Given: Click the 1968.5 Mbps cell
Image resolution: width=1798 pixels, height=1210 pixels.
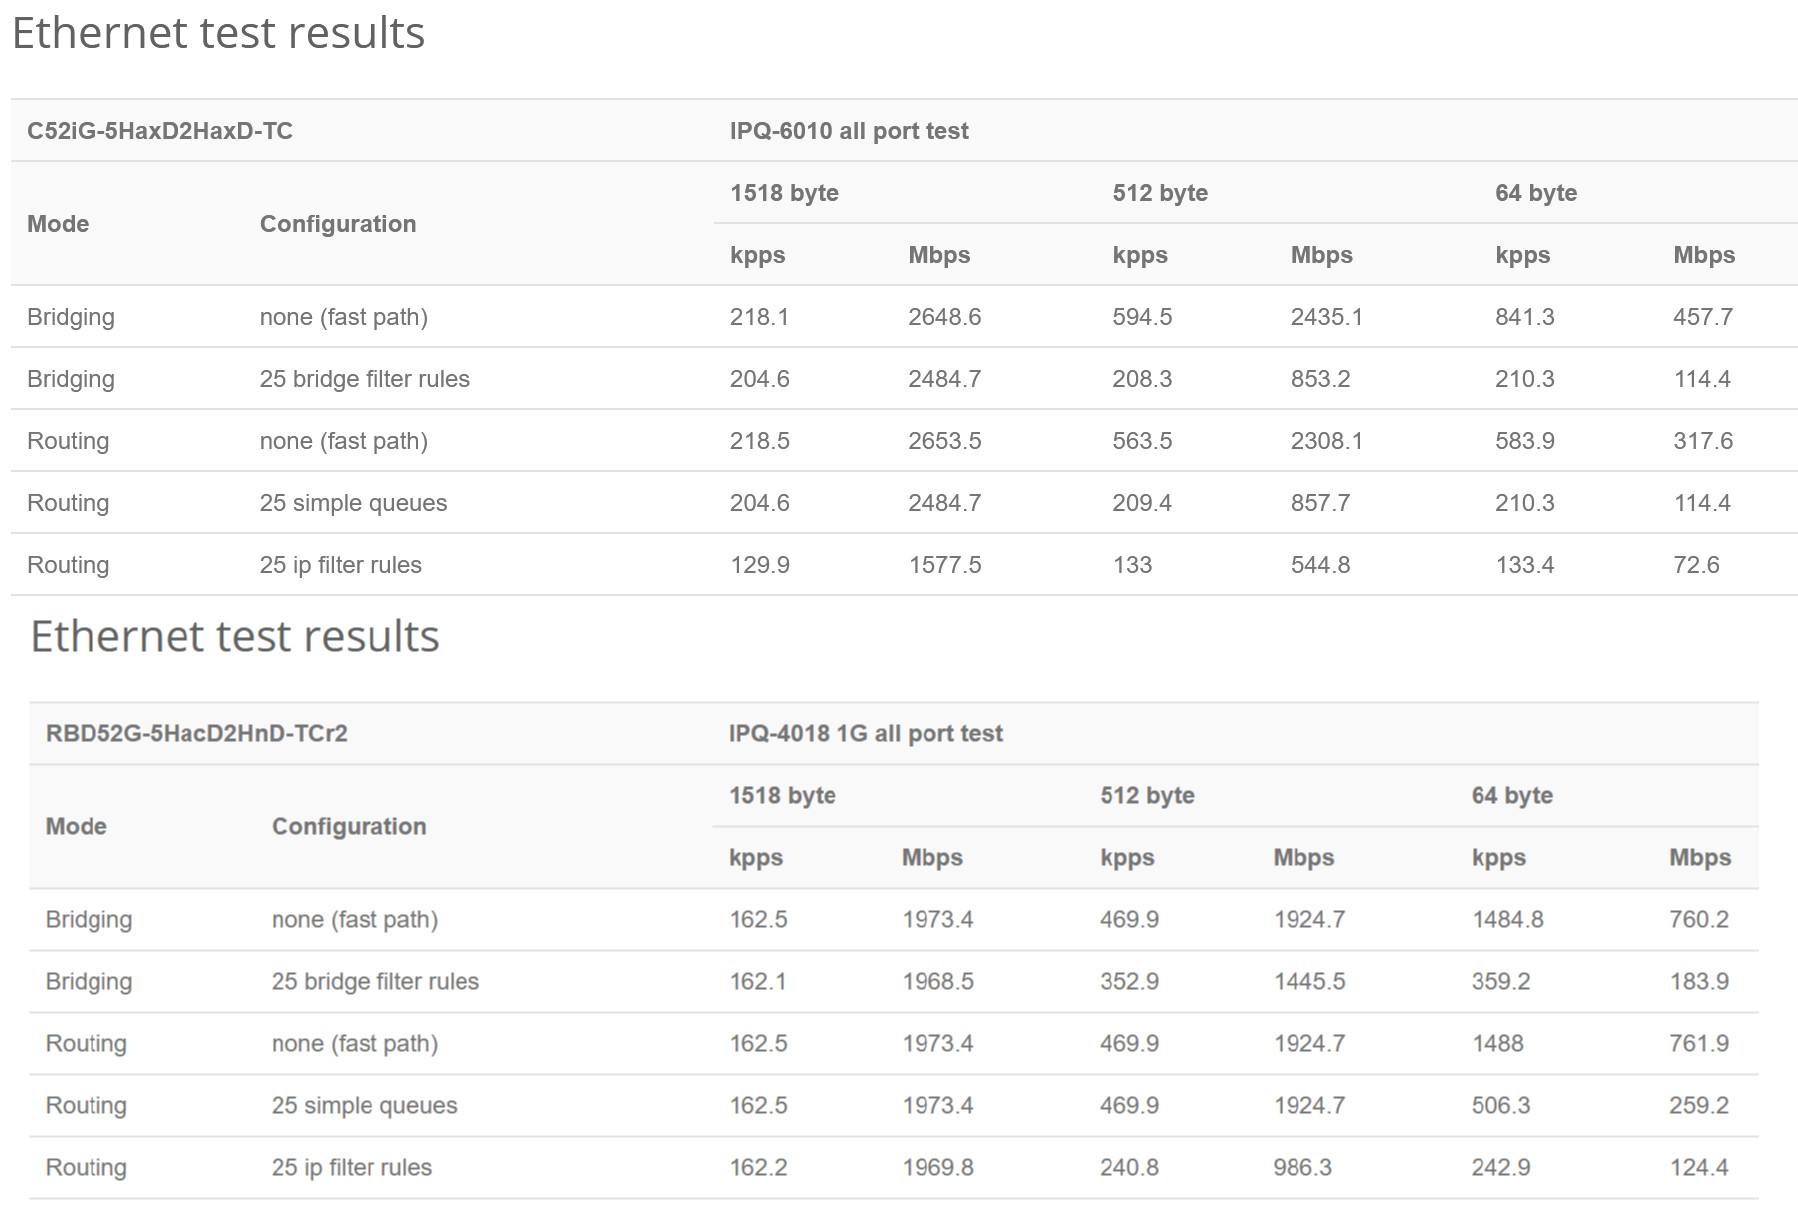Looking at the screenshot, I should (x=937, y=981).
